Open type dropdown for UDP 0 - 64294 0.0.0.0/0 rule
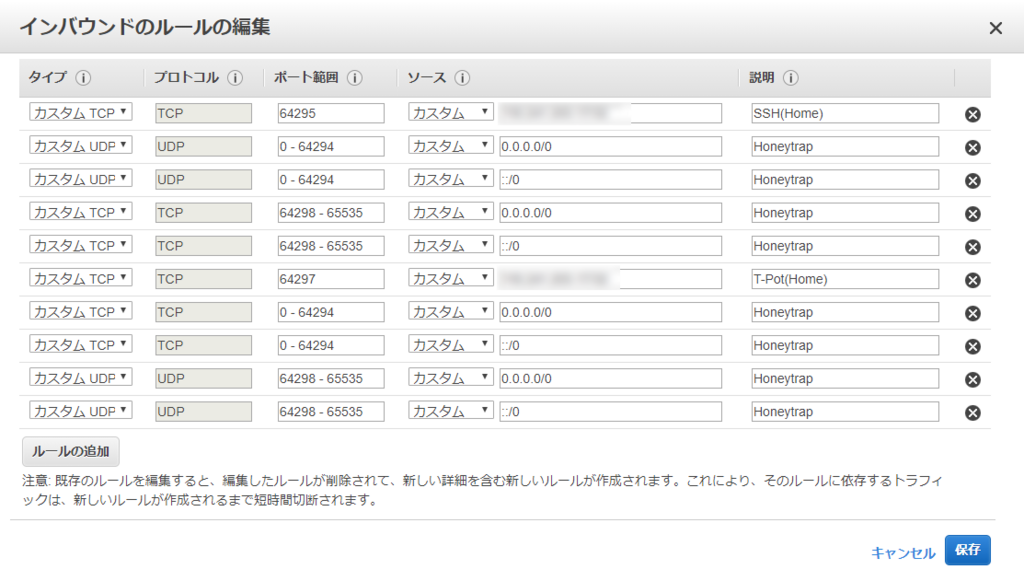The width and height of the screenshot is (1024, 581). coord(80,146)
